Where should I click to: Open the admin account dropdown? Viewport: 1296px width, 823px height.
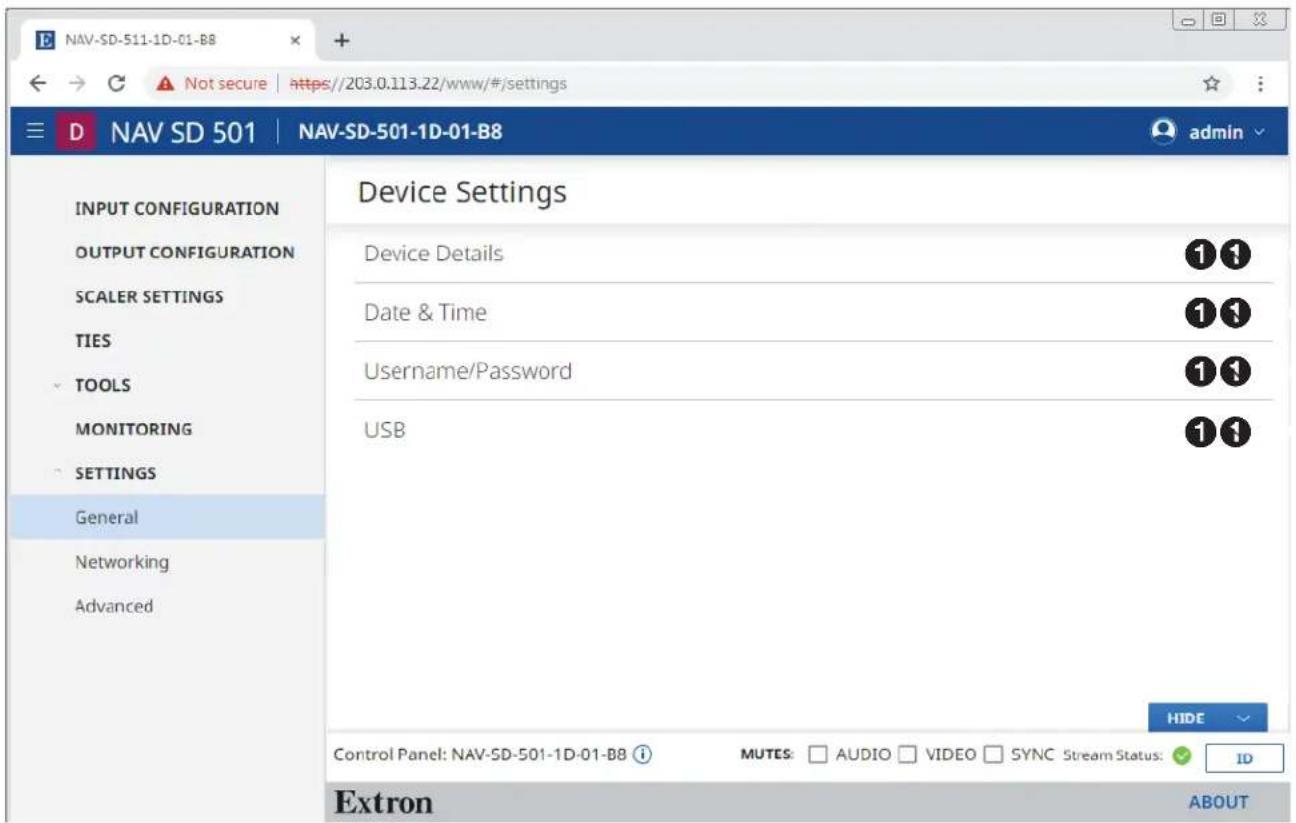(x=1208, y=131)
